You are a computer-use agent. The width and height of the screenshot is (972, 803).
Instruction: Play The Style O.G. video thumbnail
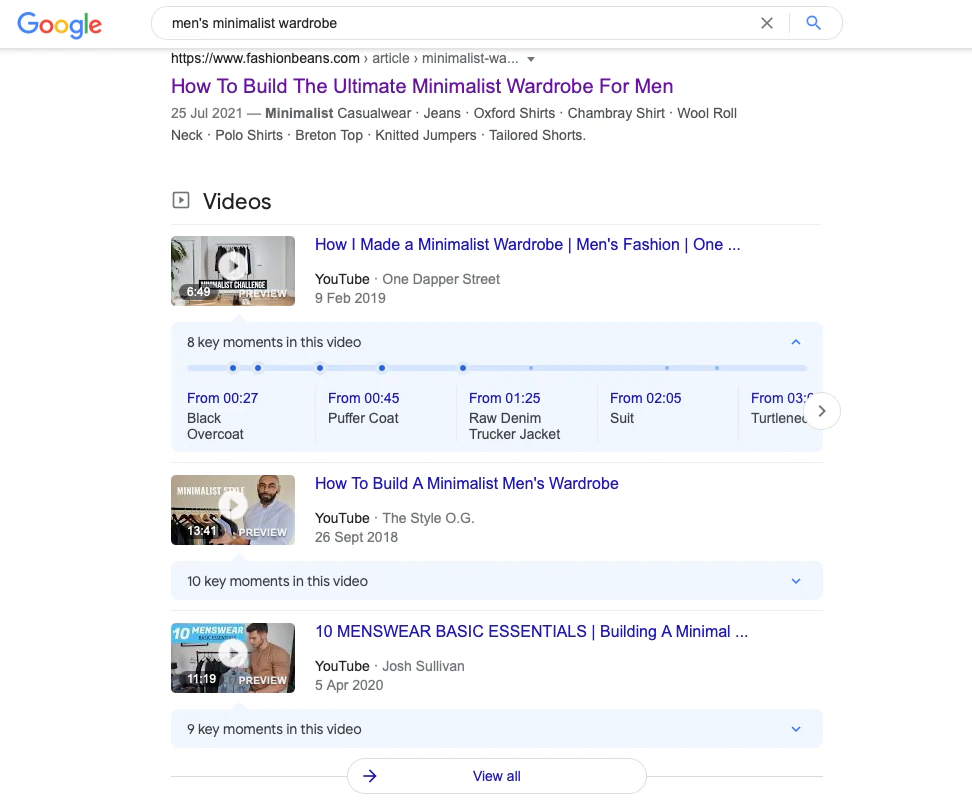(x=233, y=510)
